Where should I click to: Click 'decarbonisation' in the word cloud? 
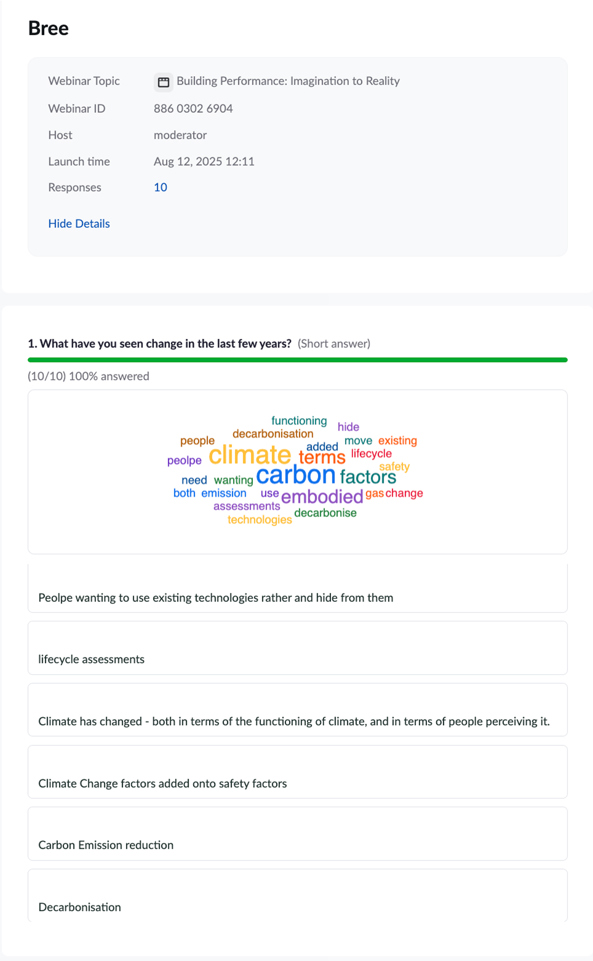(273, 434)
